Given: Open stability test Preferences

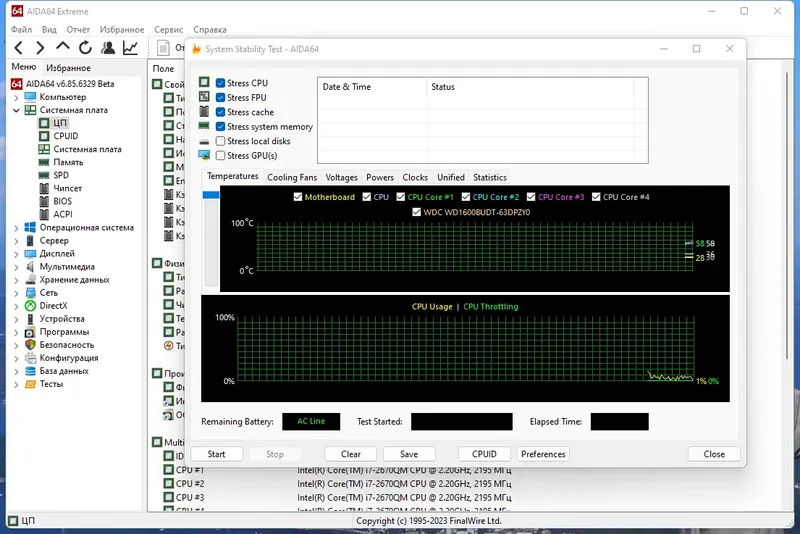Looking at the screenshot, I should point(543,454).
